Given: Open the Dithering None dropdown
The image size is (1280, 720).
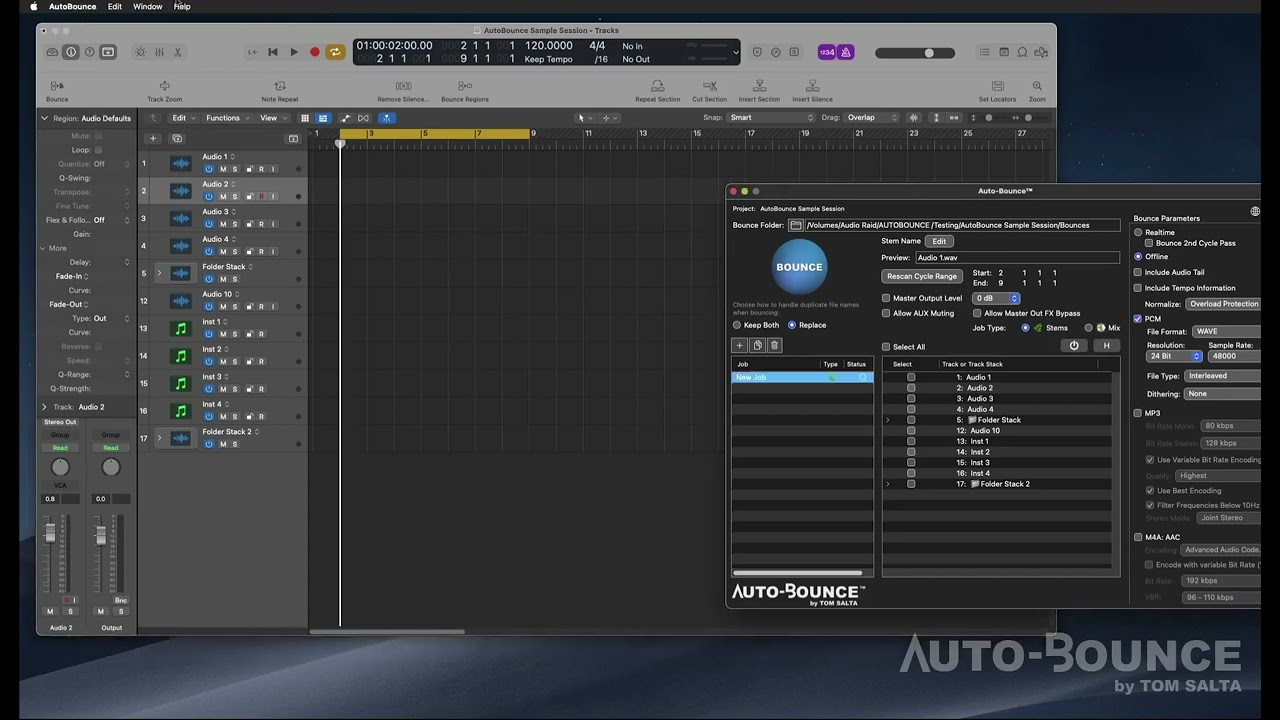Looking at the screenshot, I should 1221,394.
